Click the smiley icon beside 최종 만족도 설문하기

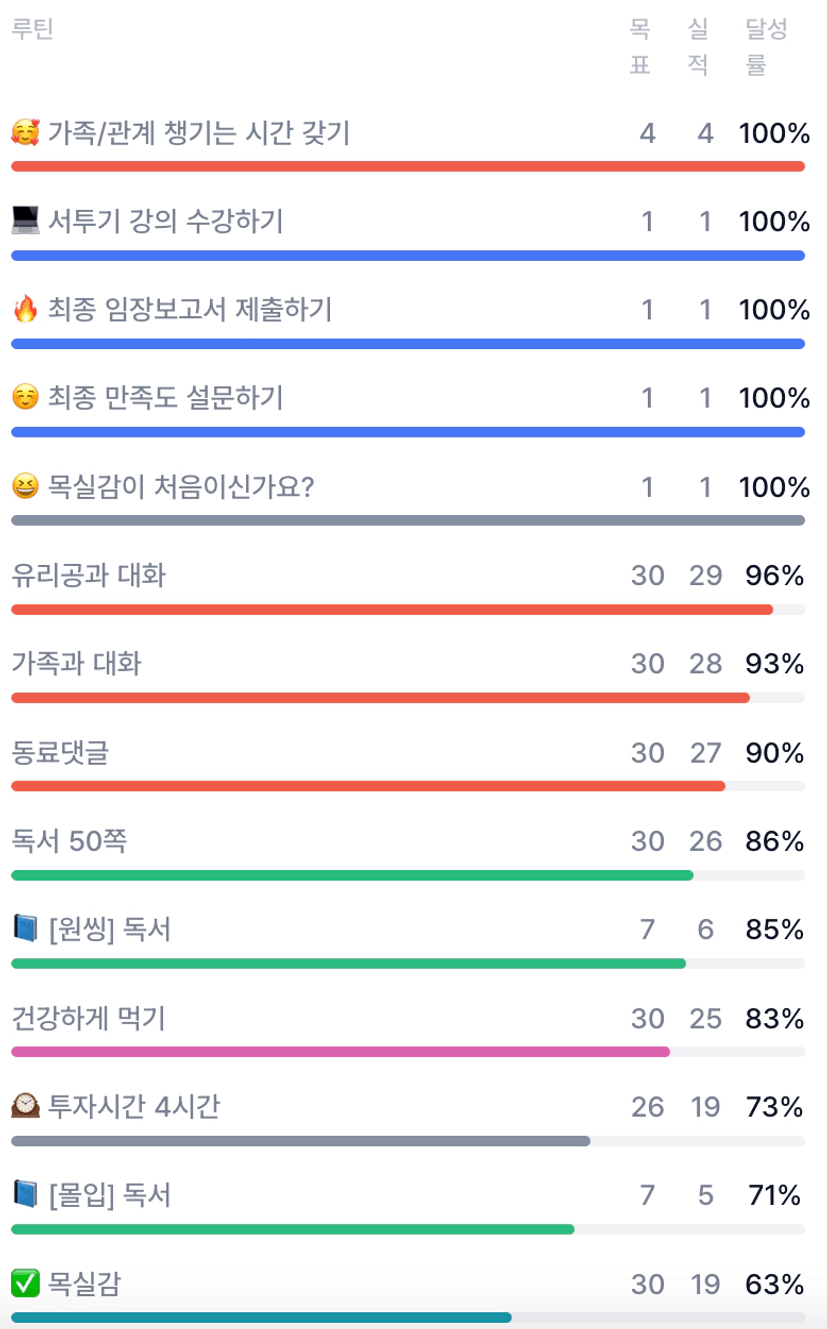click(x=25, y=398)
